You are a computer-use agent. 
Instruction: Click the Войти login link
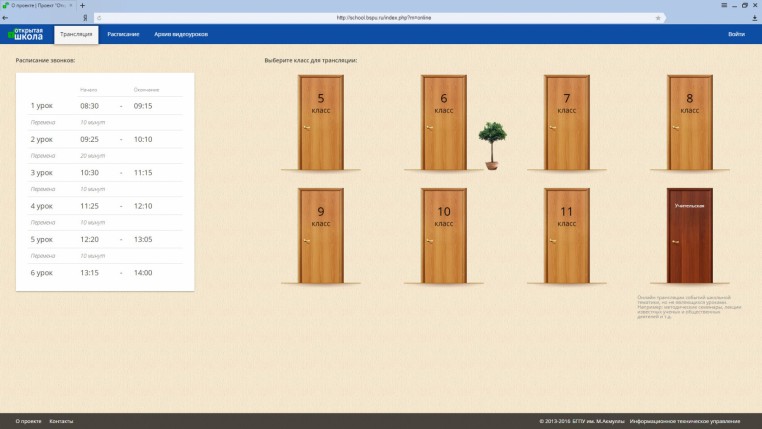click(x=736, y=34)
